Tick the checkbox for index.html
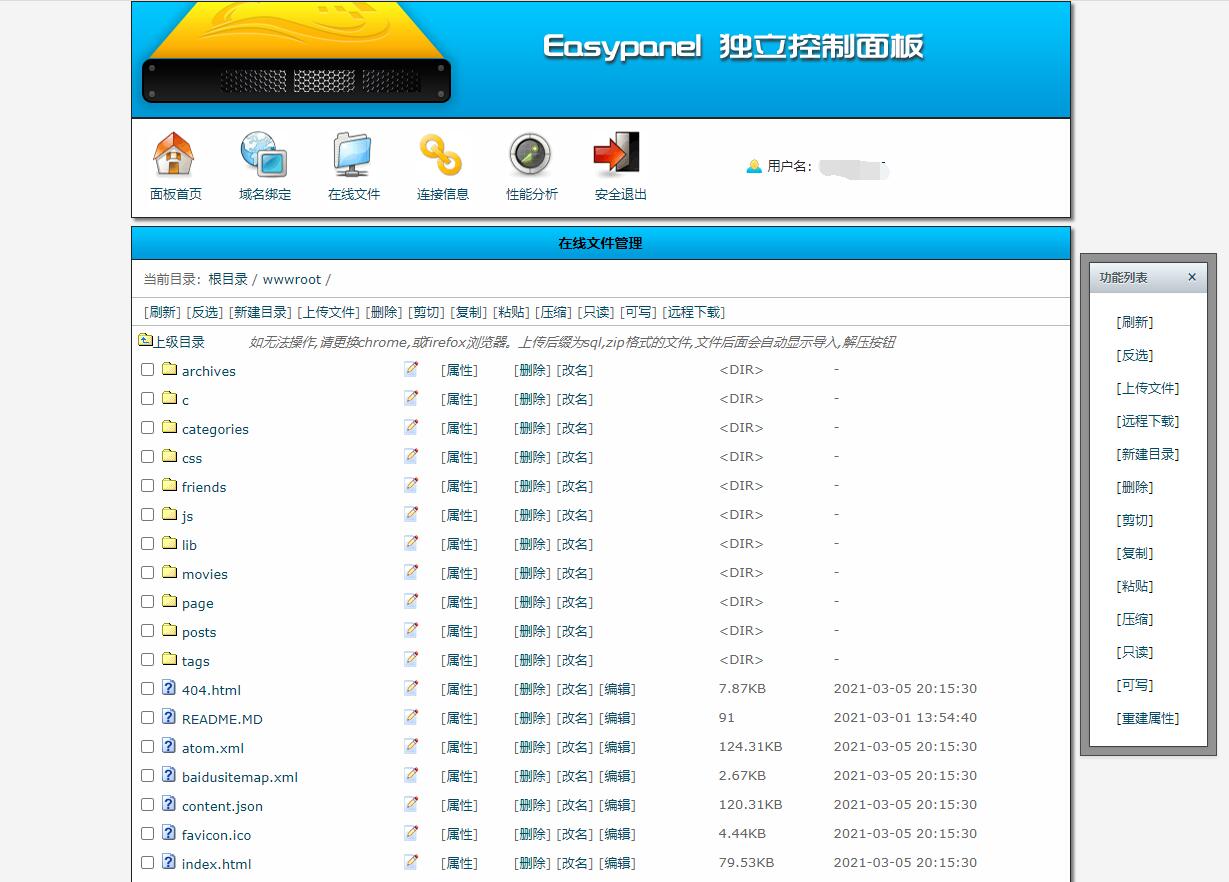1229x882 pixels. (147, 863)
